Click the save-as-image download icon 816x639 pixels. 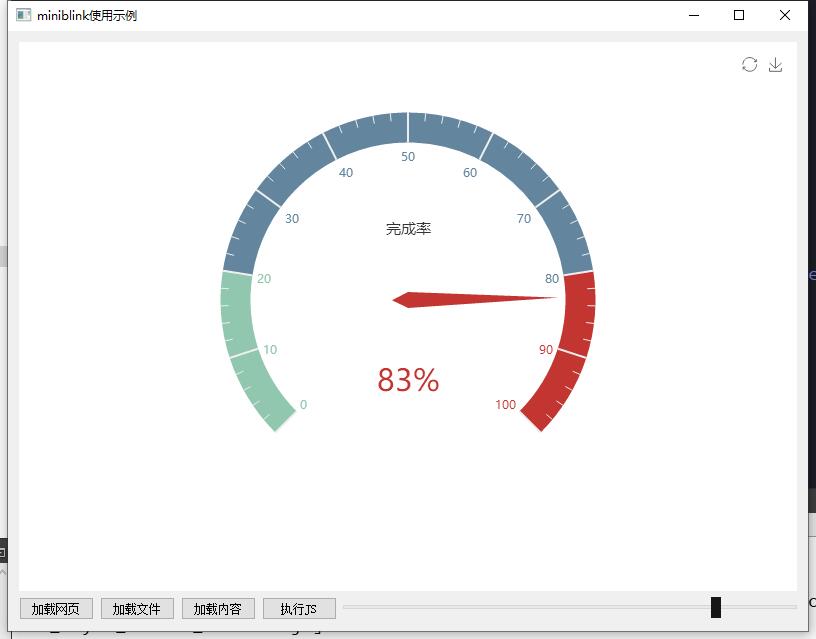pos(775,65)
